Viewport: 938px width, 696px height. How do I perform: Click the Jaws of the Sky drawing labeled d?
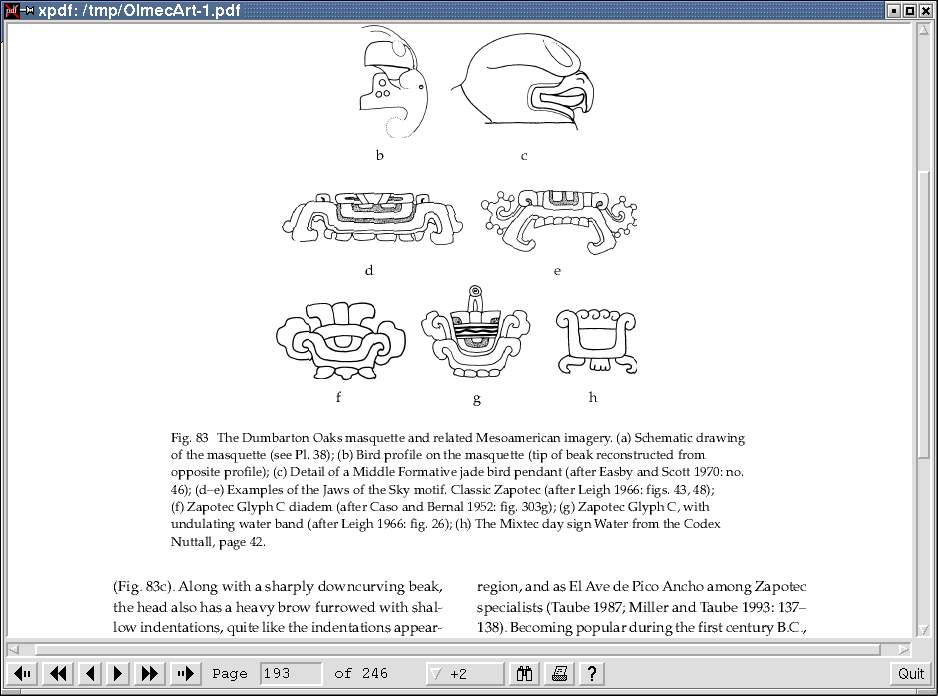coord(372,218)
